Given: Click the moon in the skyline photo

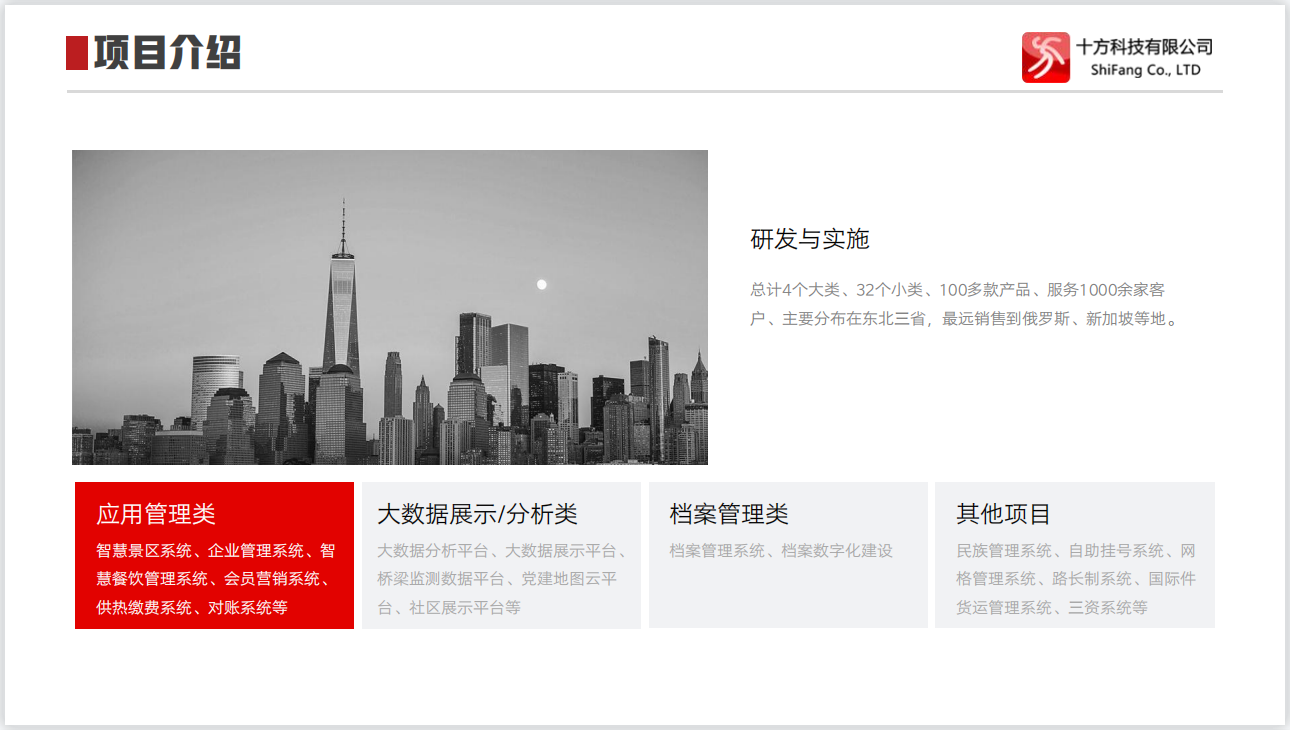Looking at the screenshot, I should 542,285.
